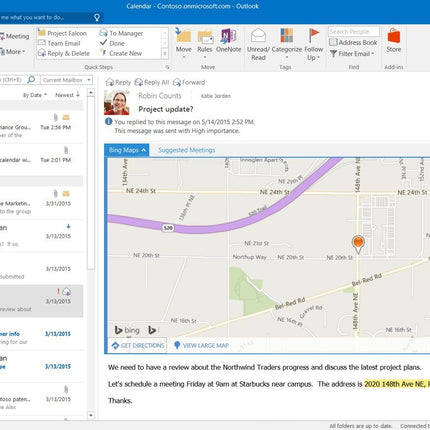Click highlighted address 2020 148th Ave NE

(x=397, y=384)
